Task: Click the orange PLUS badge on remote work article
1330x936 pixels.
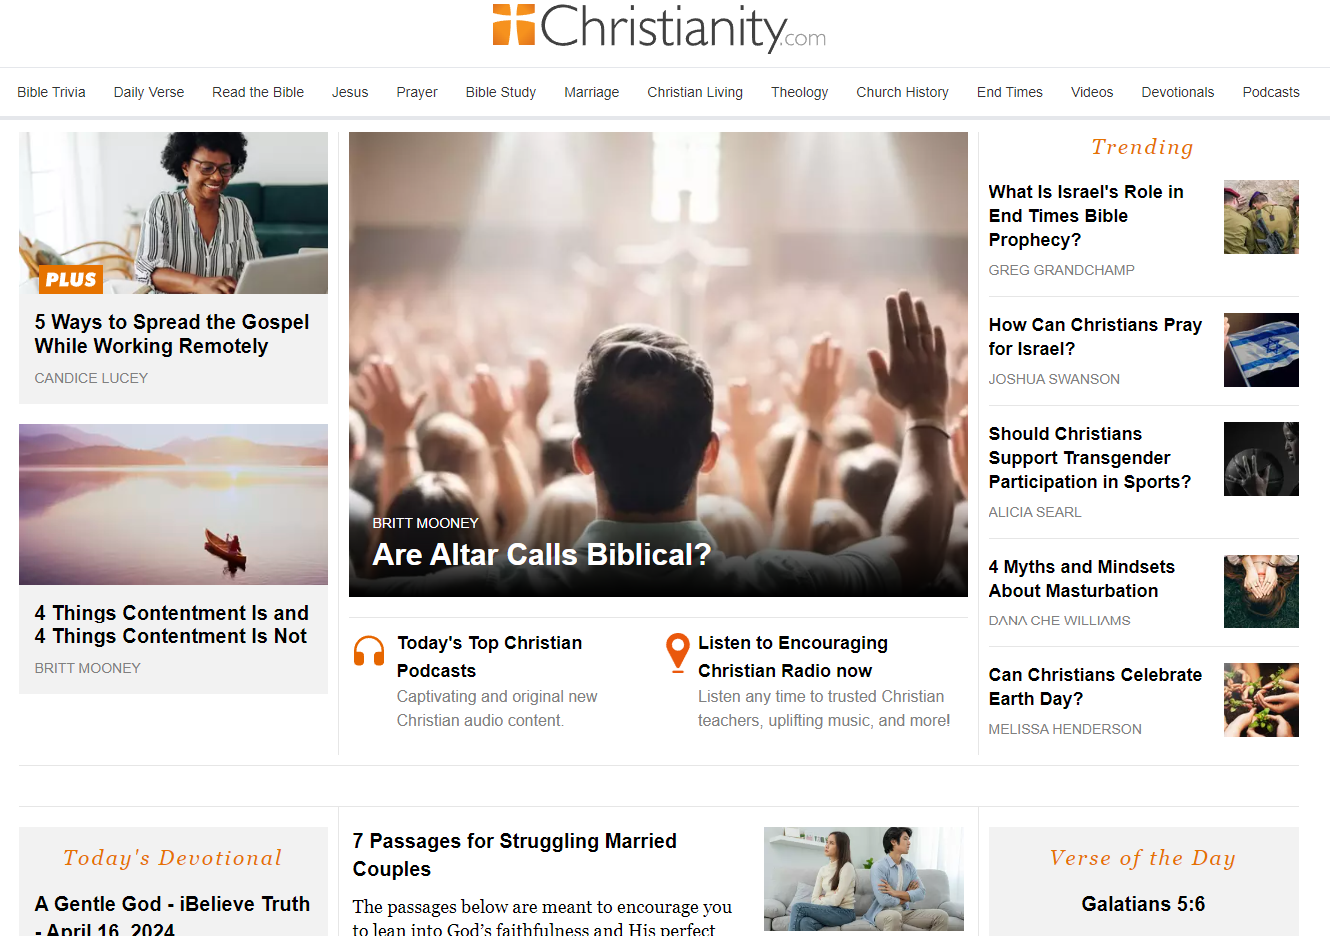Action: point(71,279)
